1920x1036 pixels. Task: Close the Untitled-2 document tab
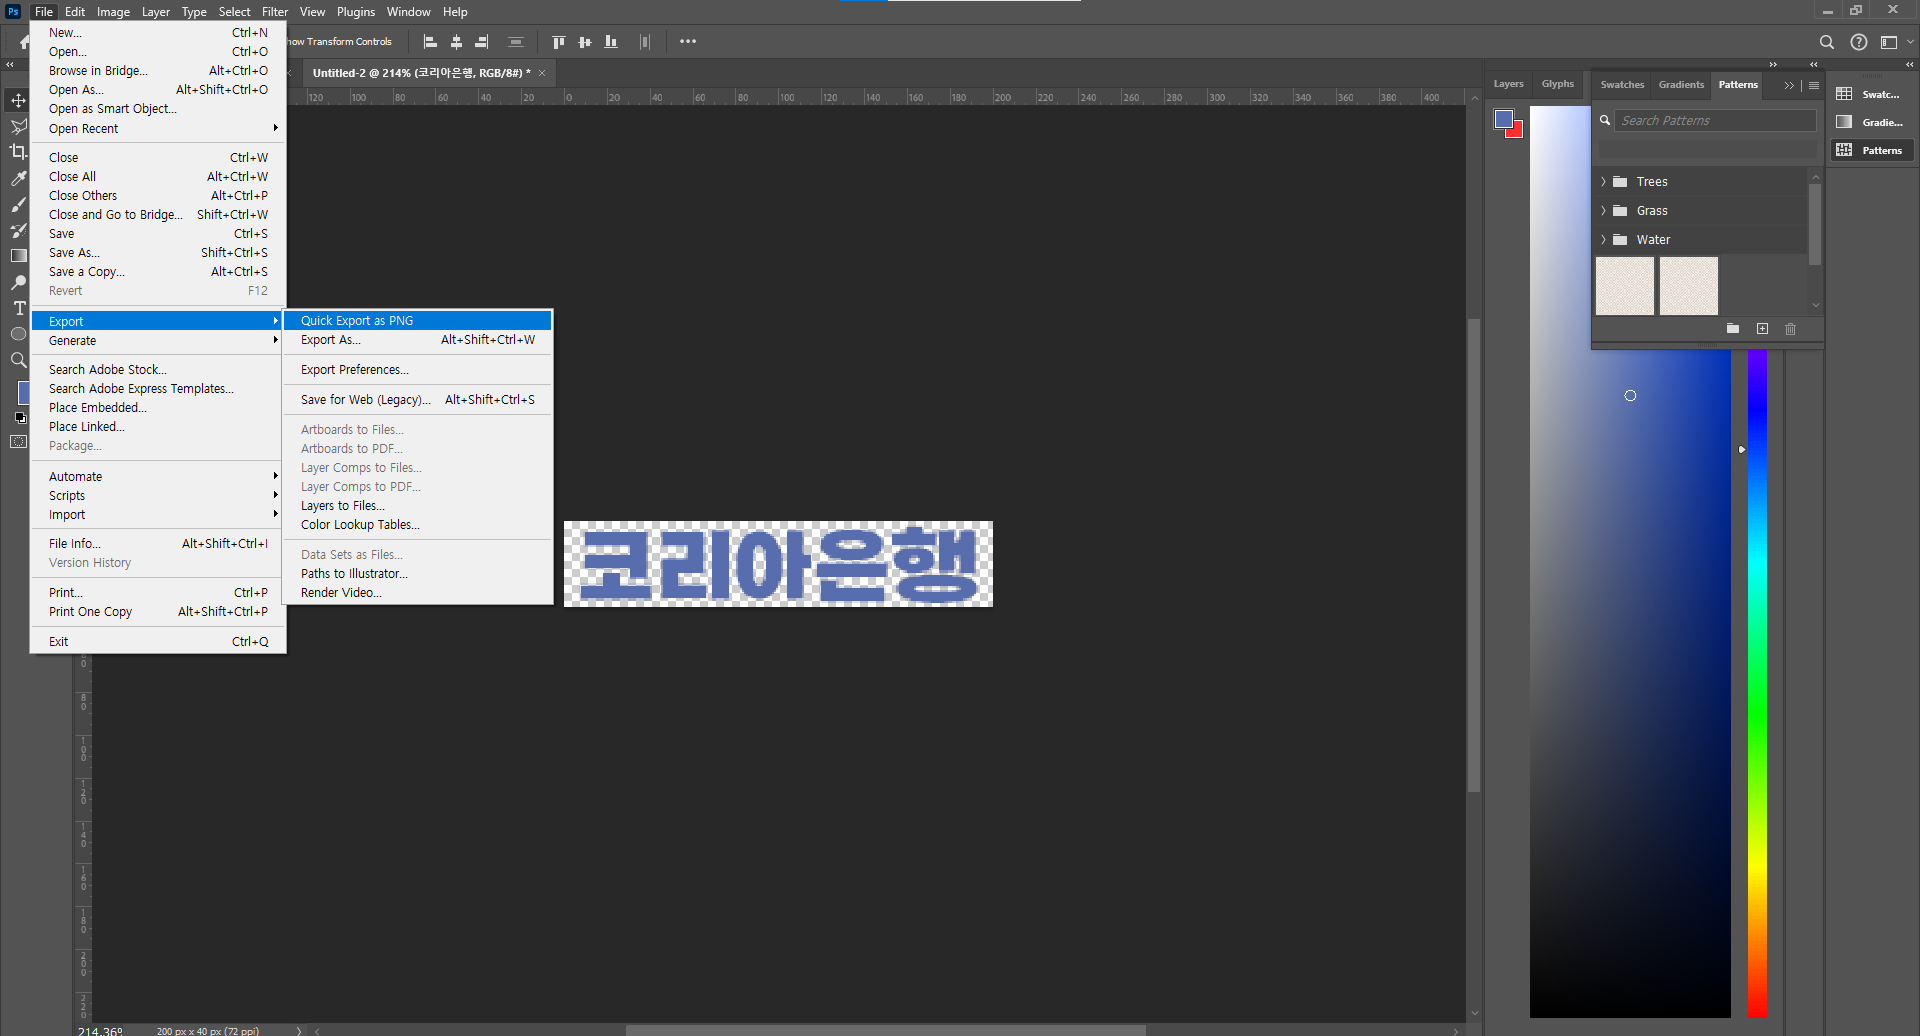pos(542,73)
